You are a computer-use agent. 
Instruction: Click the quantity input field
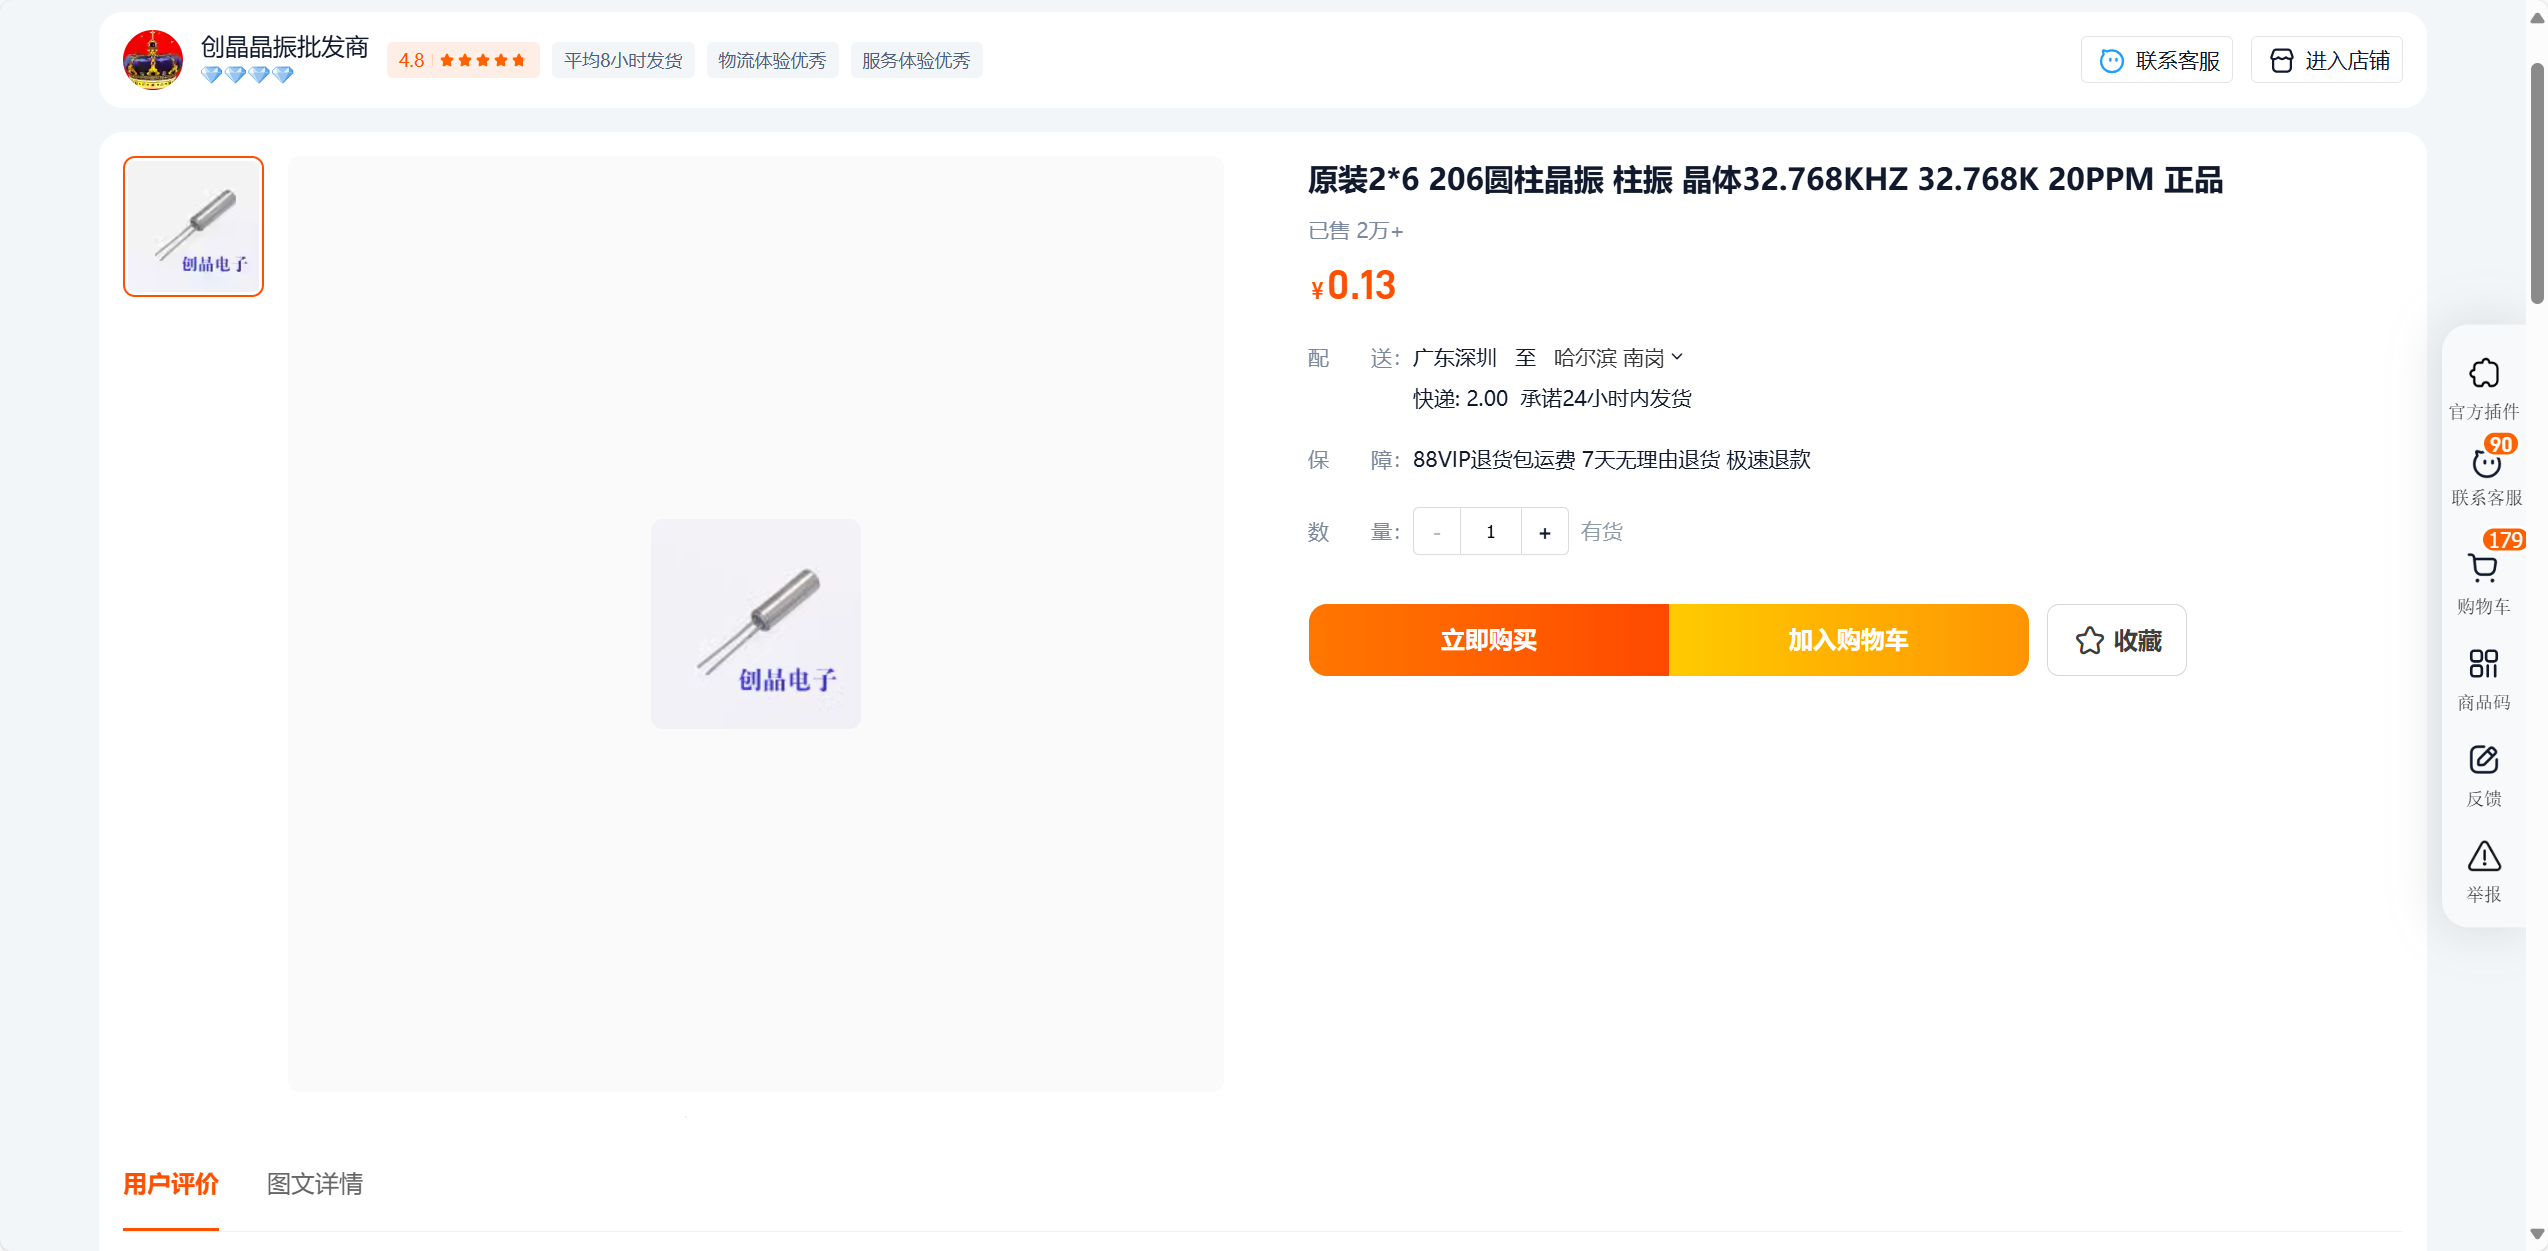[1491, 532]
